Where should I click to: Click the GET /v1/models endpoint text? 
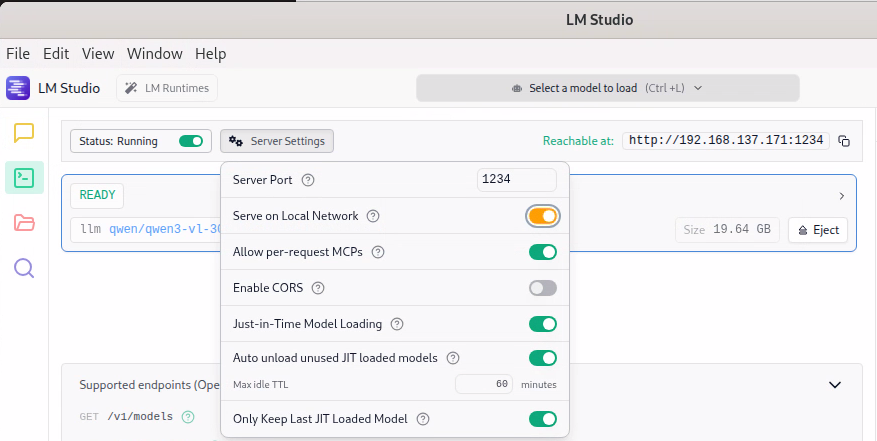(126, 416)
